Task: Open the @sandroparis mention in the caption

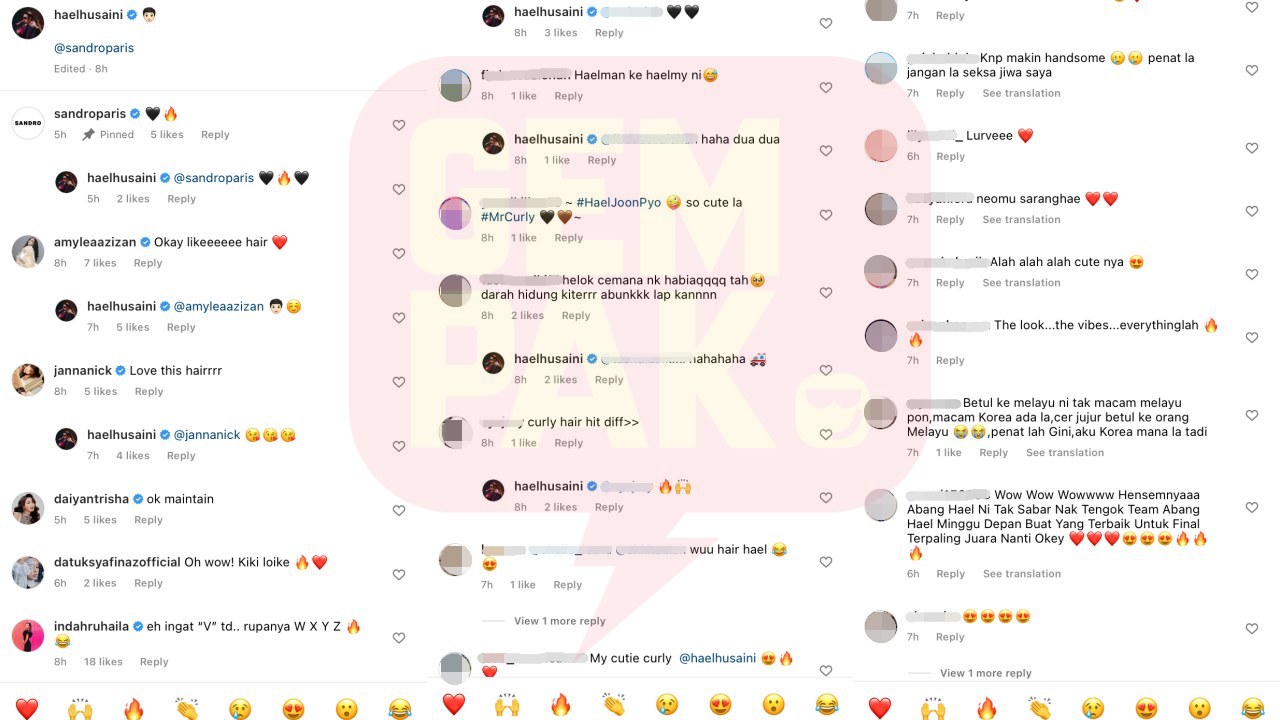Action: tap(93, 48)
